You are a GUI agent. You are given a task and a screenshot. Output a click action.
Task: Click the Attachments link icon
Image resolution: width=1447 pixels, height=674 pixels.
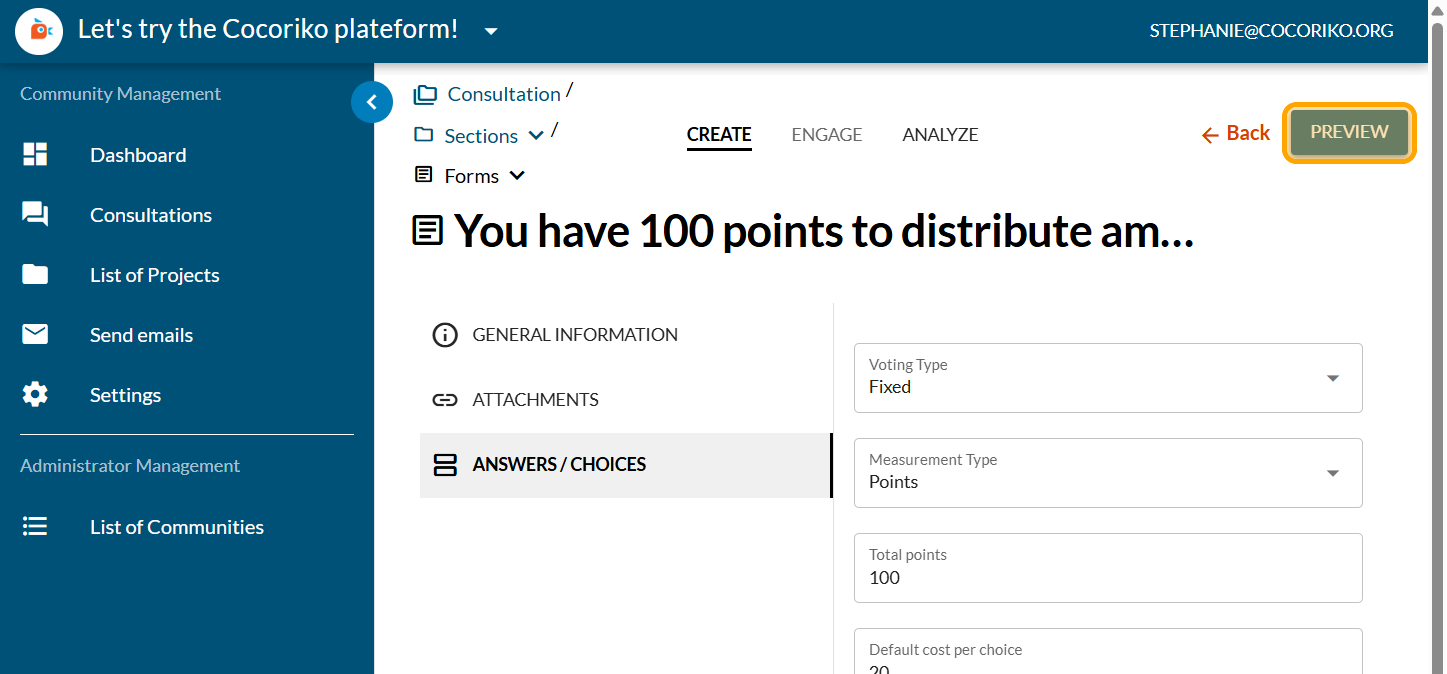pos(444,400)
